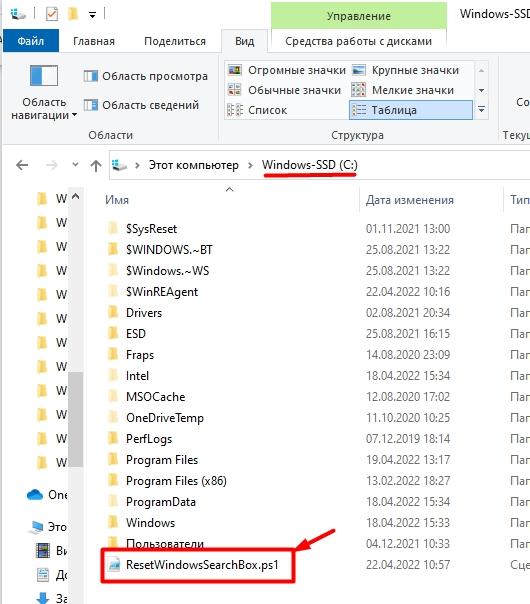
Task: Toggle the Область просмотра pane
Action: point(146,76)
